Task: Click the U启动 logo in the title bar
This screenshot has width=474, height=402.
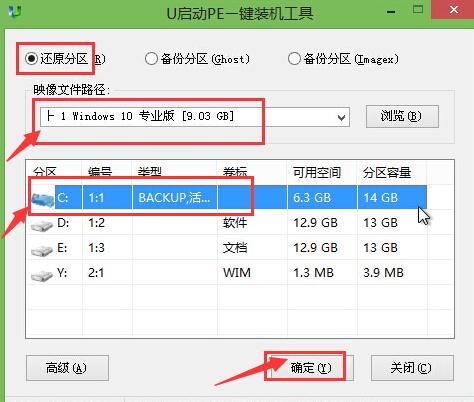Action: (x=15, y=11)
